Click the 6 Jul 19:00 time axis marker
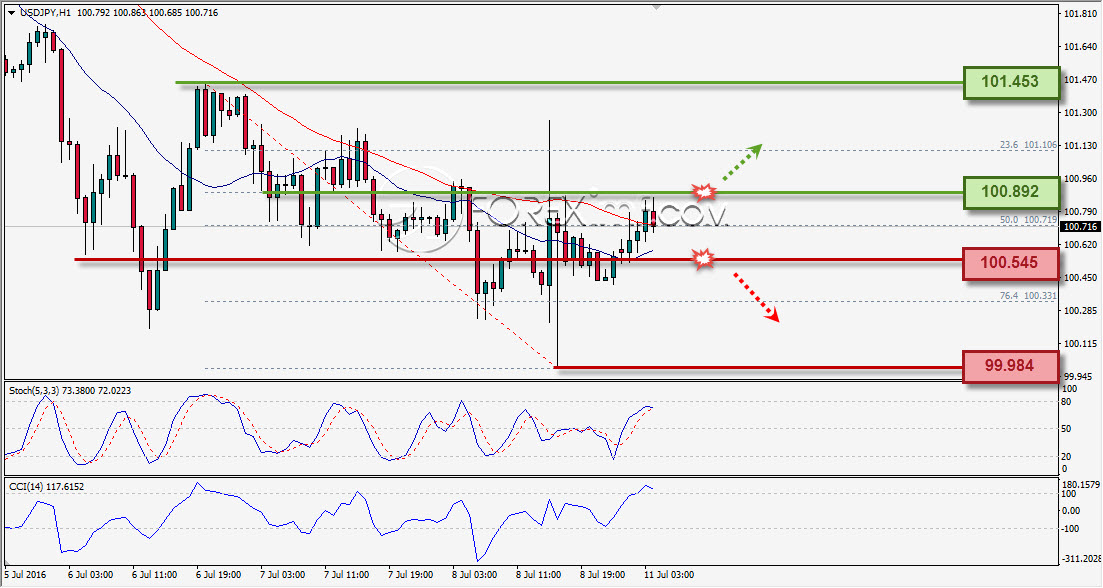Image resolution: width=1103 pixels, height=588 pixels. click(219, 575)
